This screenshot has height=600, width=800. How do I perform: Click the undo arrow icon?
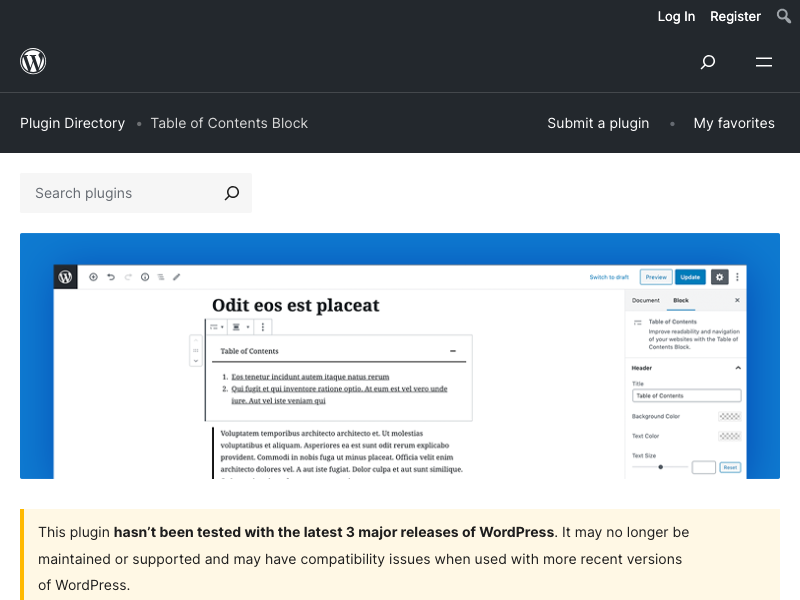(111, 277)
